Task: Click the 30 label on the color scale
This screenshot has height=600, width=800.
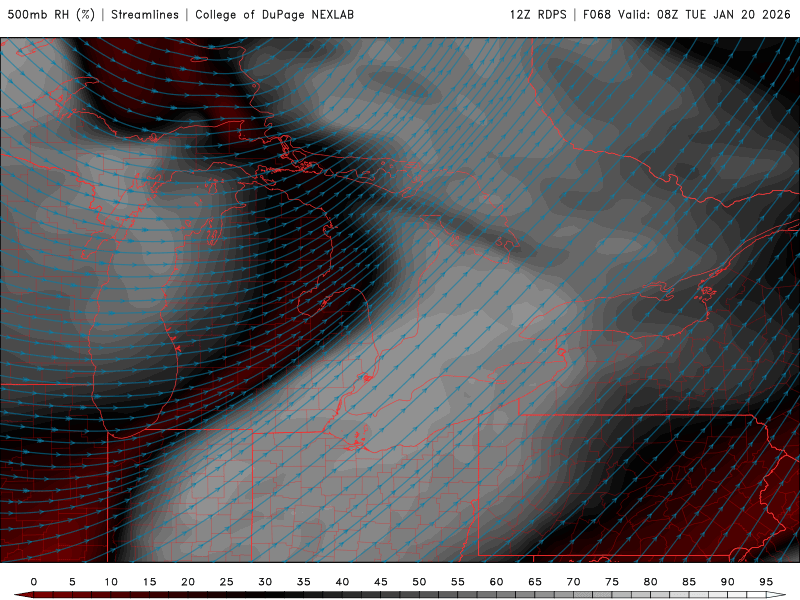Action: 265,582
